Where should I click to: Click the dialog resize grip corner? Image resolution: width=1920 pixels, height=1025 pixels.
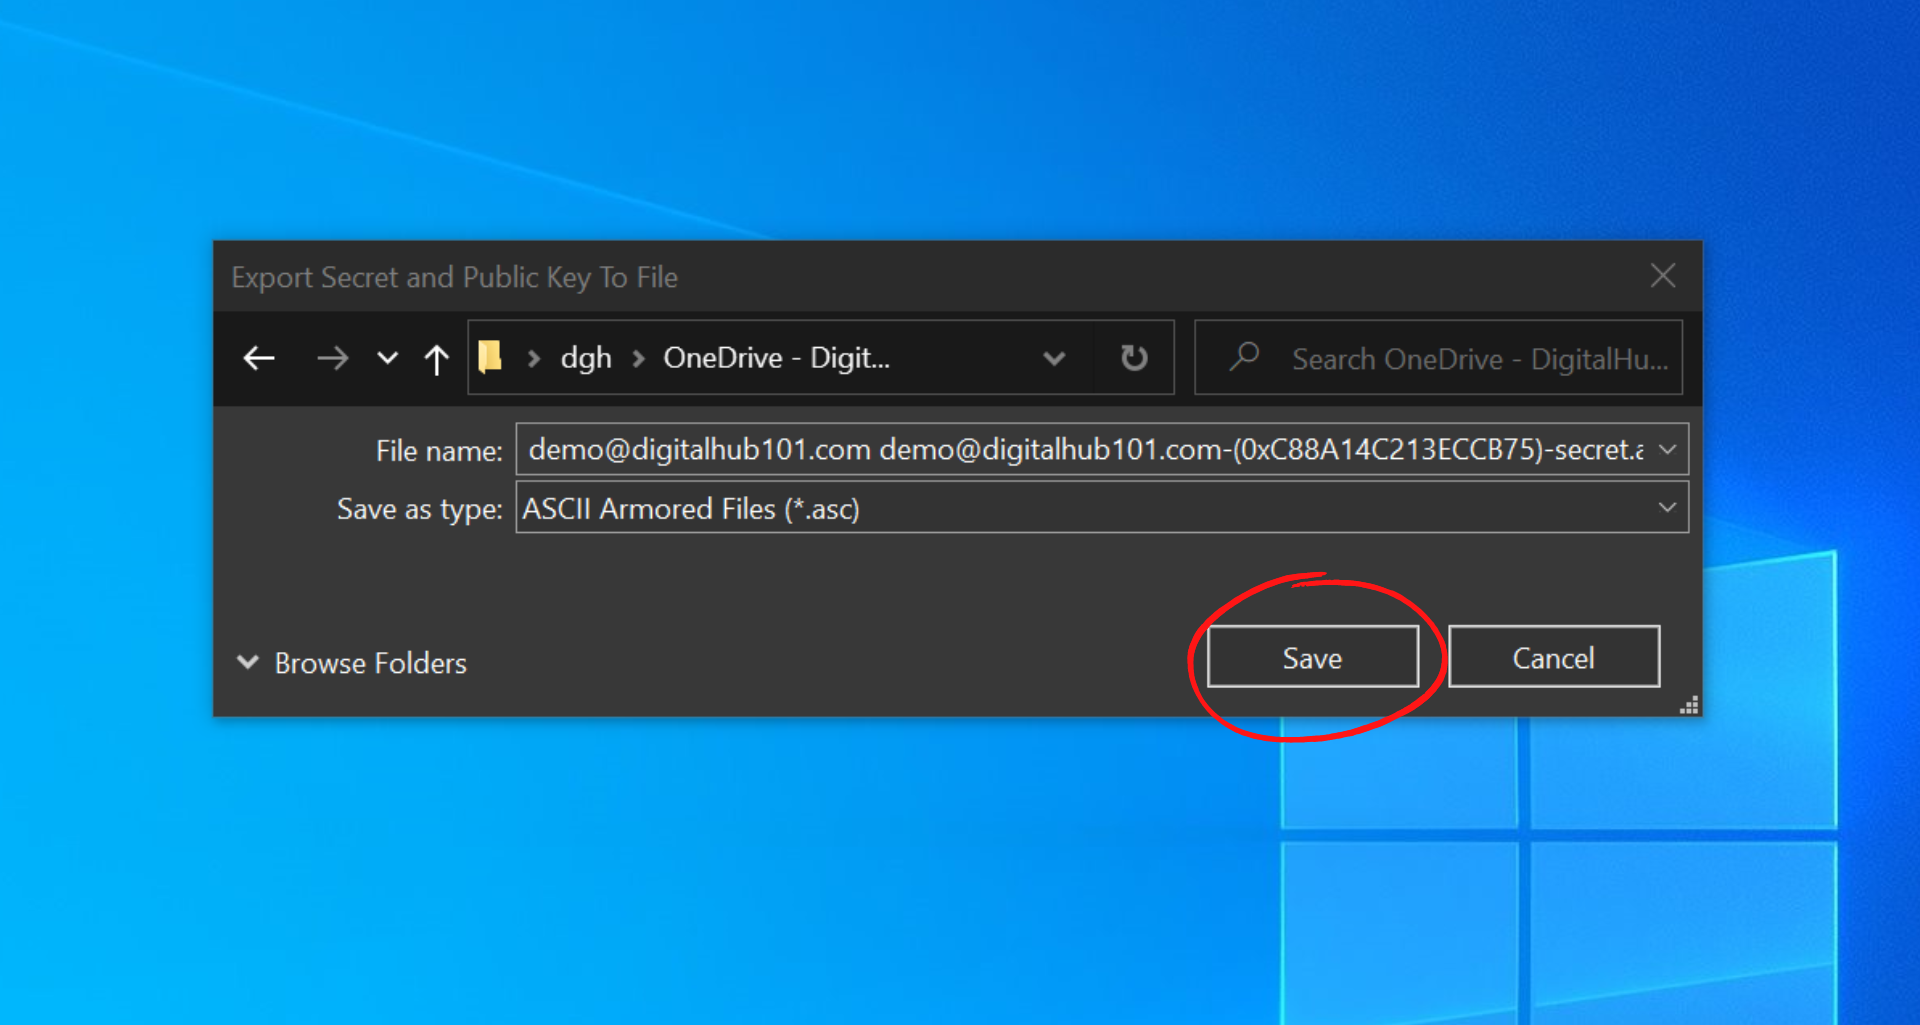[1689, 706]
